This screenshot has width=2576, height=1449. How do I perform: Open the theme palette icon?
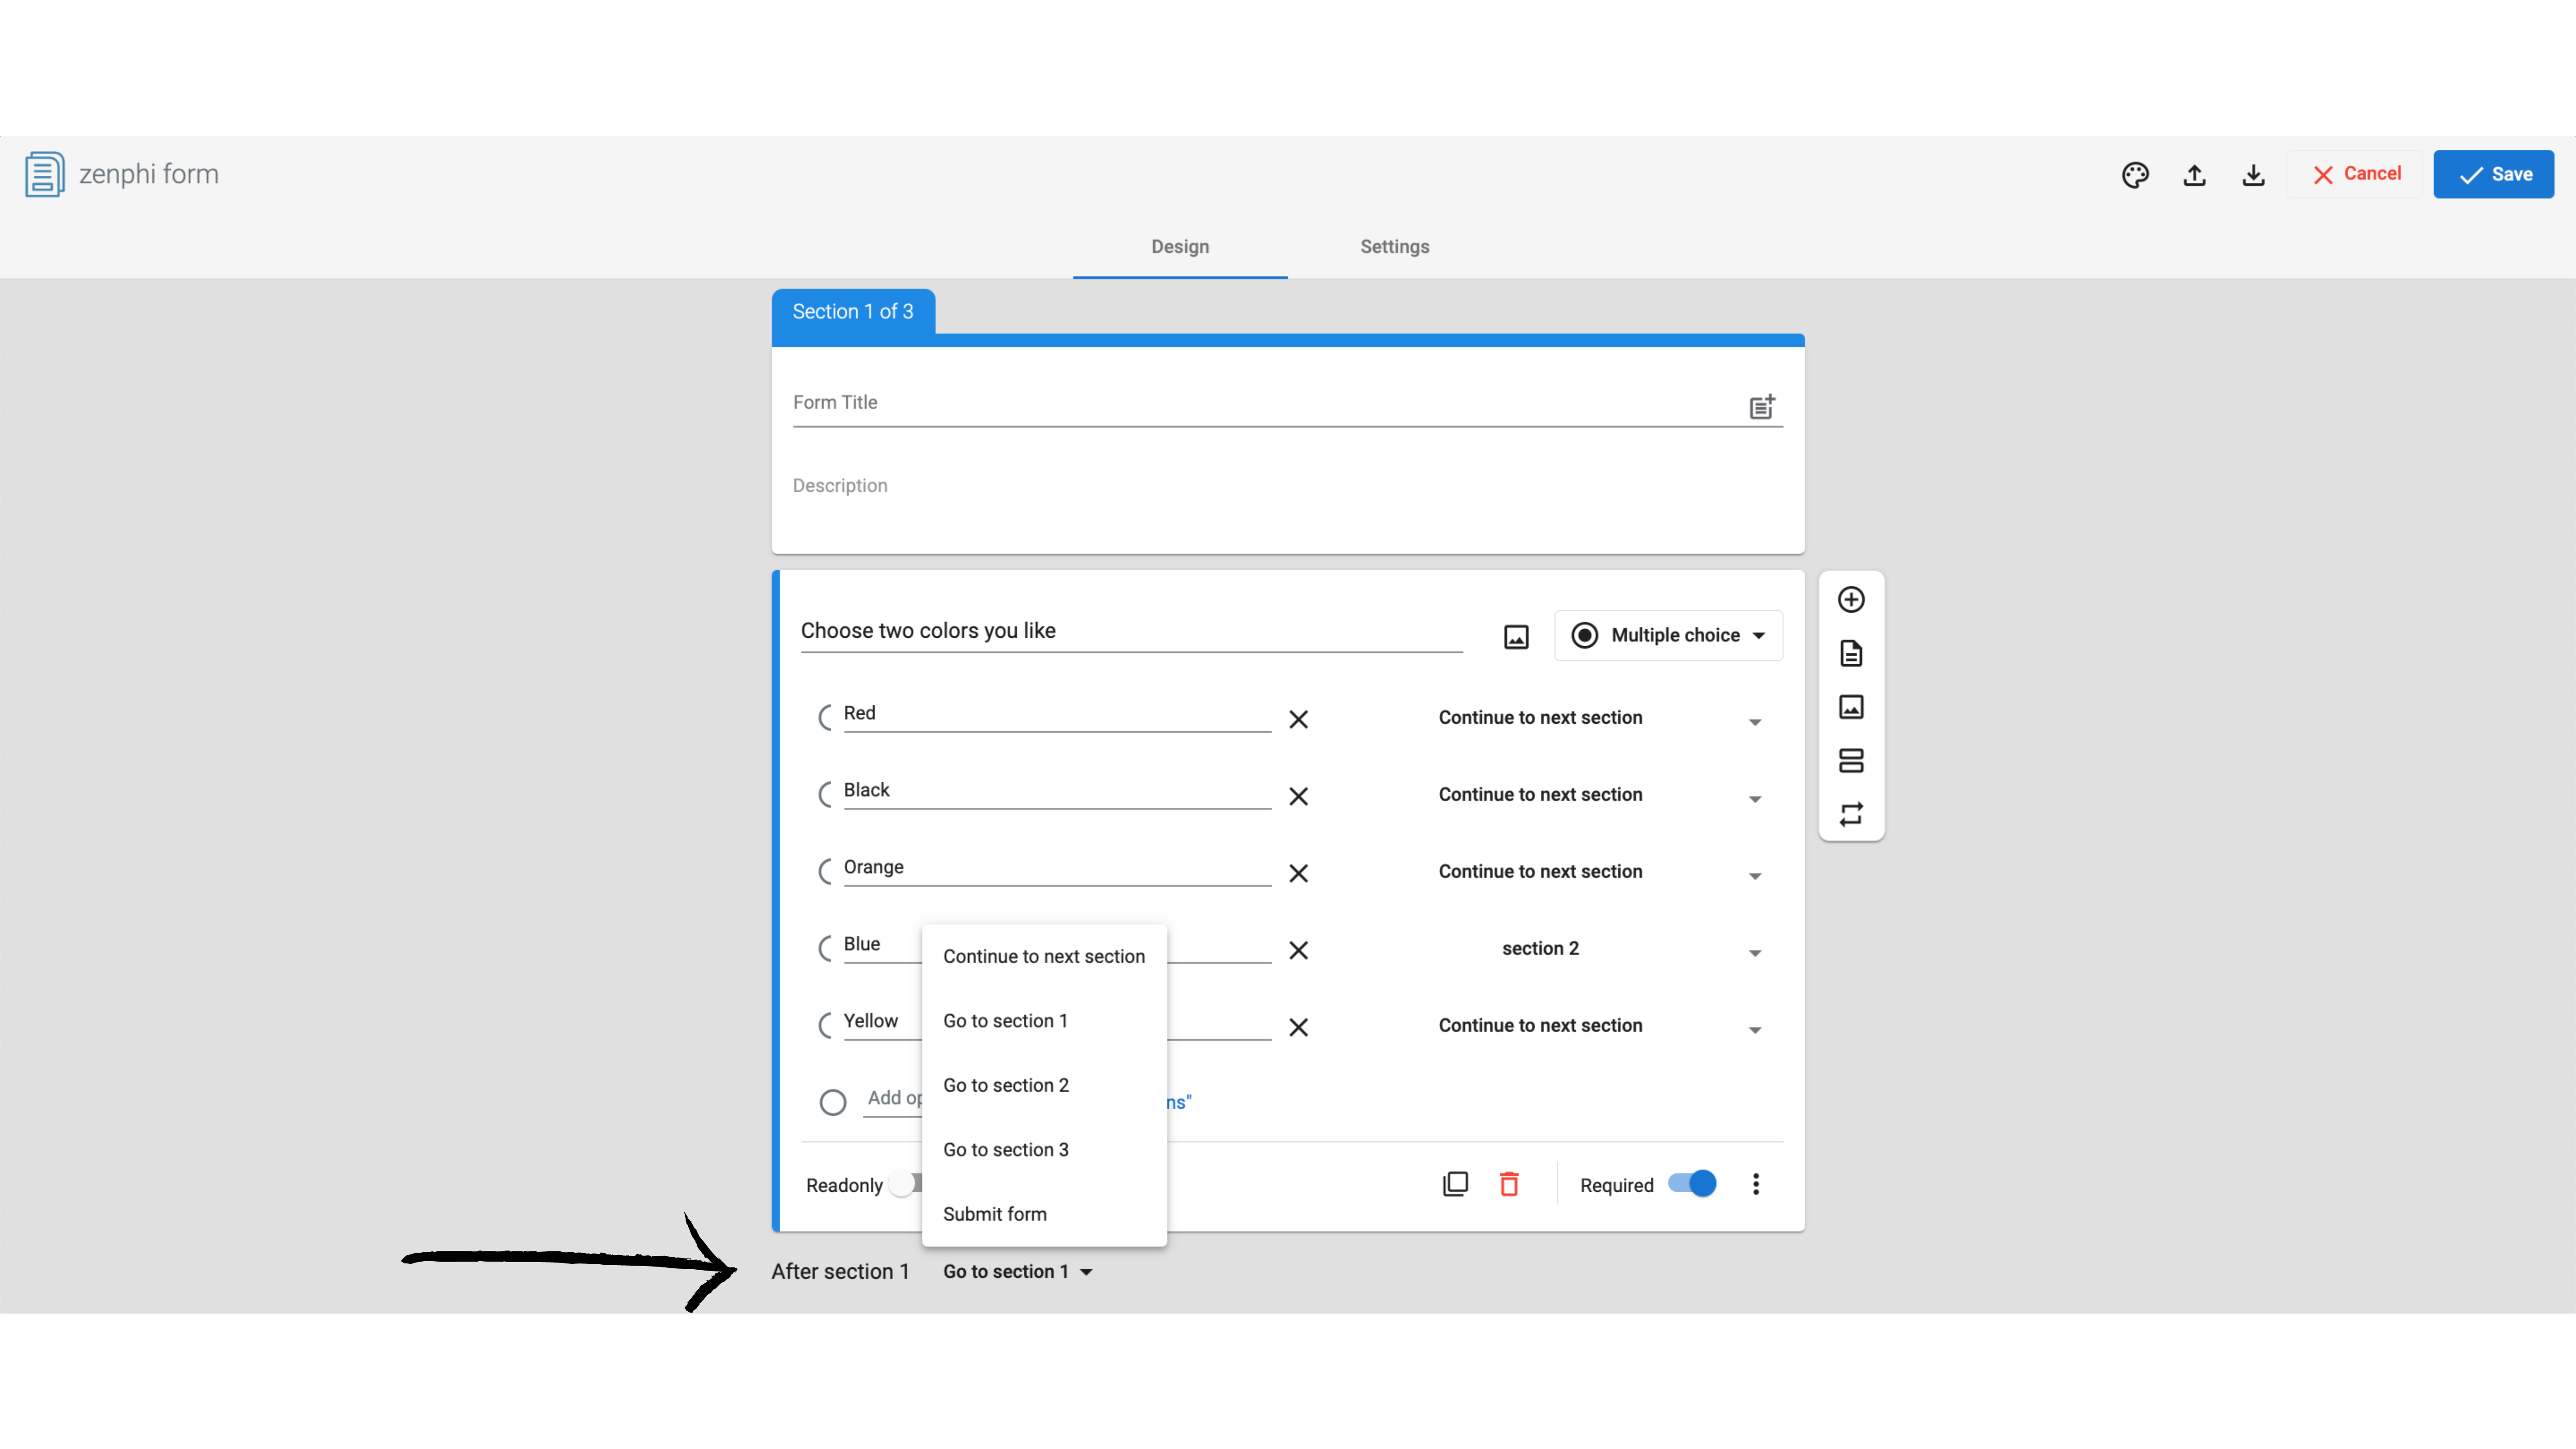click(2135, 175)
